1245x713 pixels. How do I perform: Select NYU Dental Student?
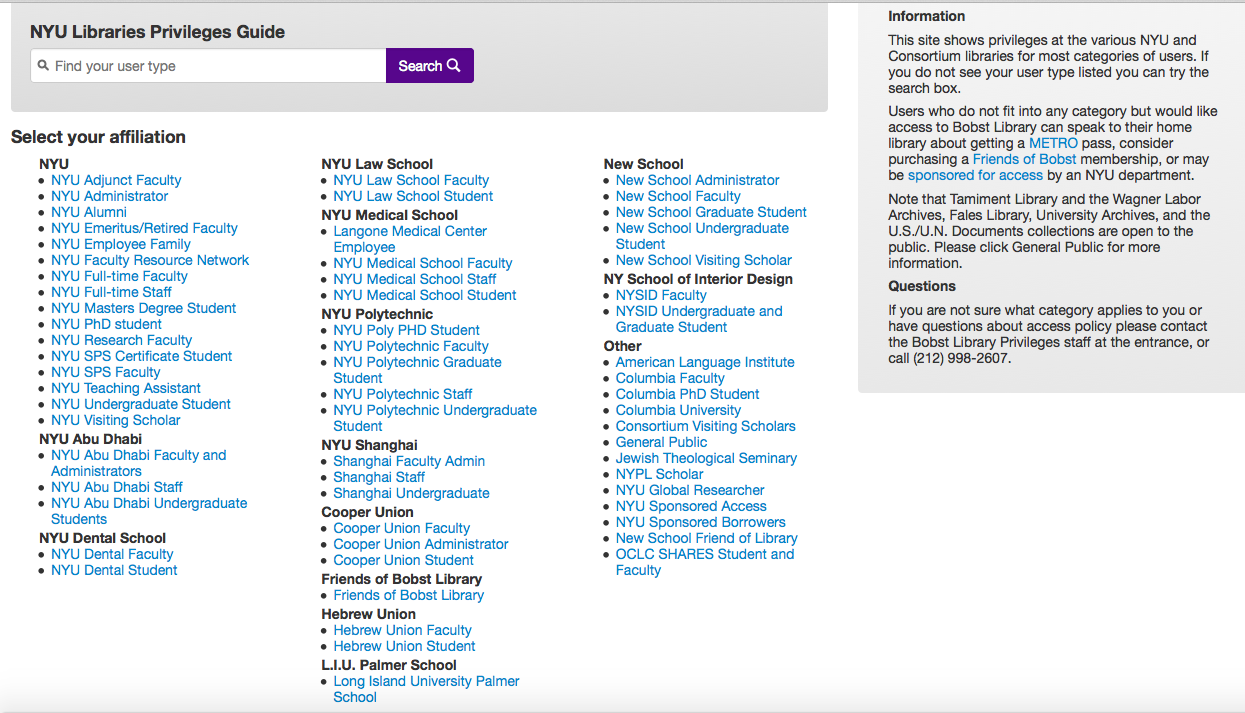point(113,570)
